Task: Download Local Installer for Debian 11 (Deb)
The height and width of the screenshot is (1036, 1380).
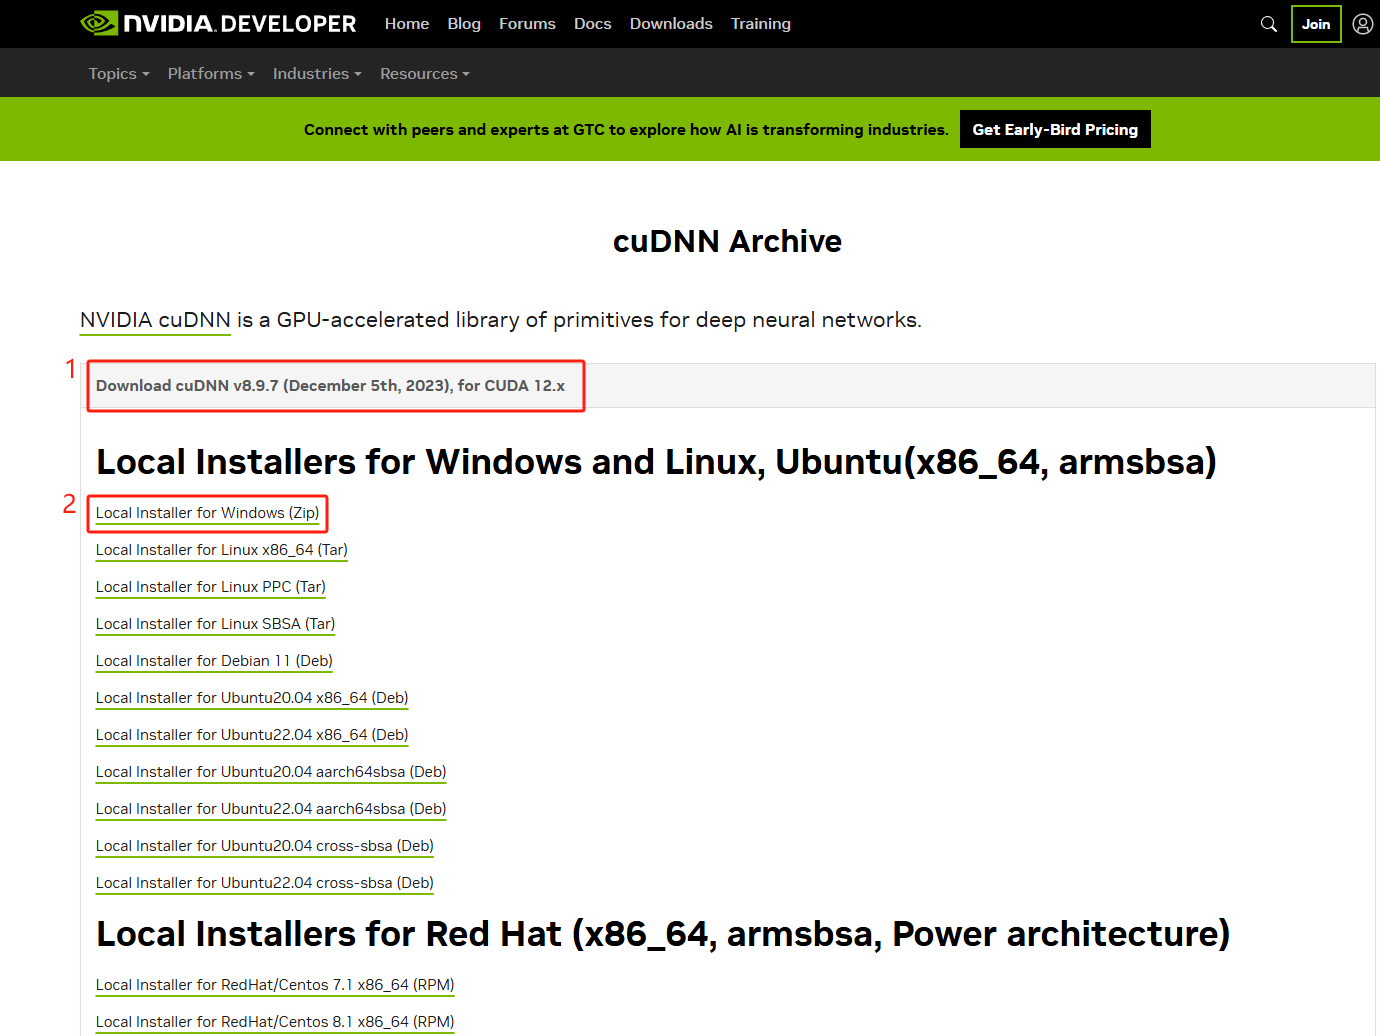Action: tap(214, 661)
